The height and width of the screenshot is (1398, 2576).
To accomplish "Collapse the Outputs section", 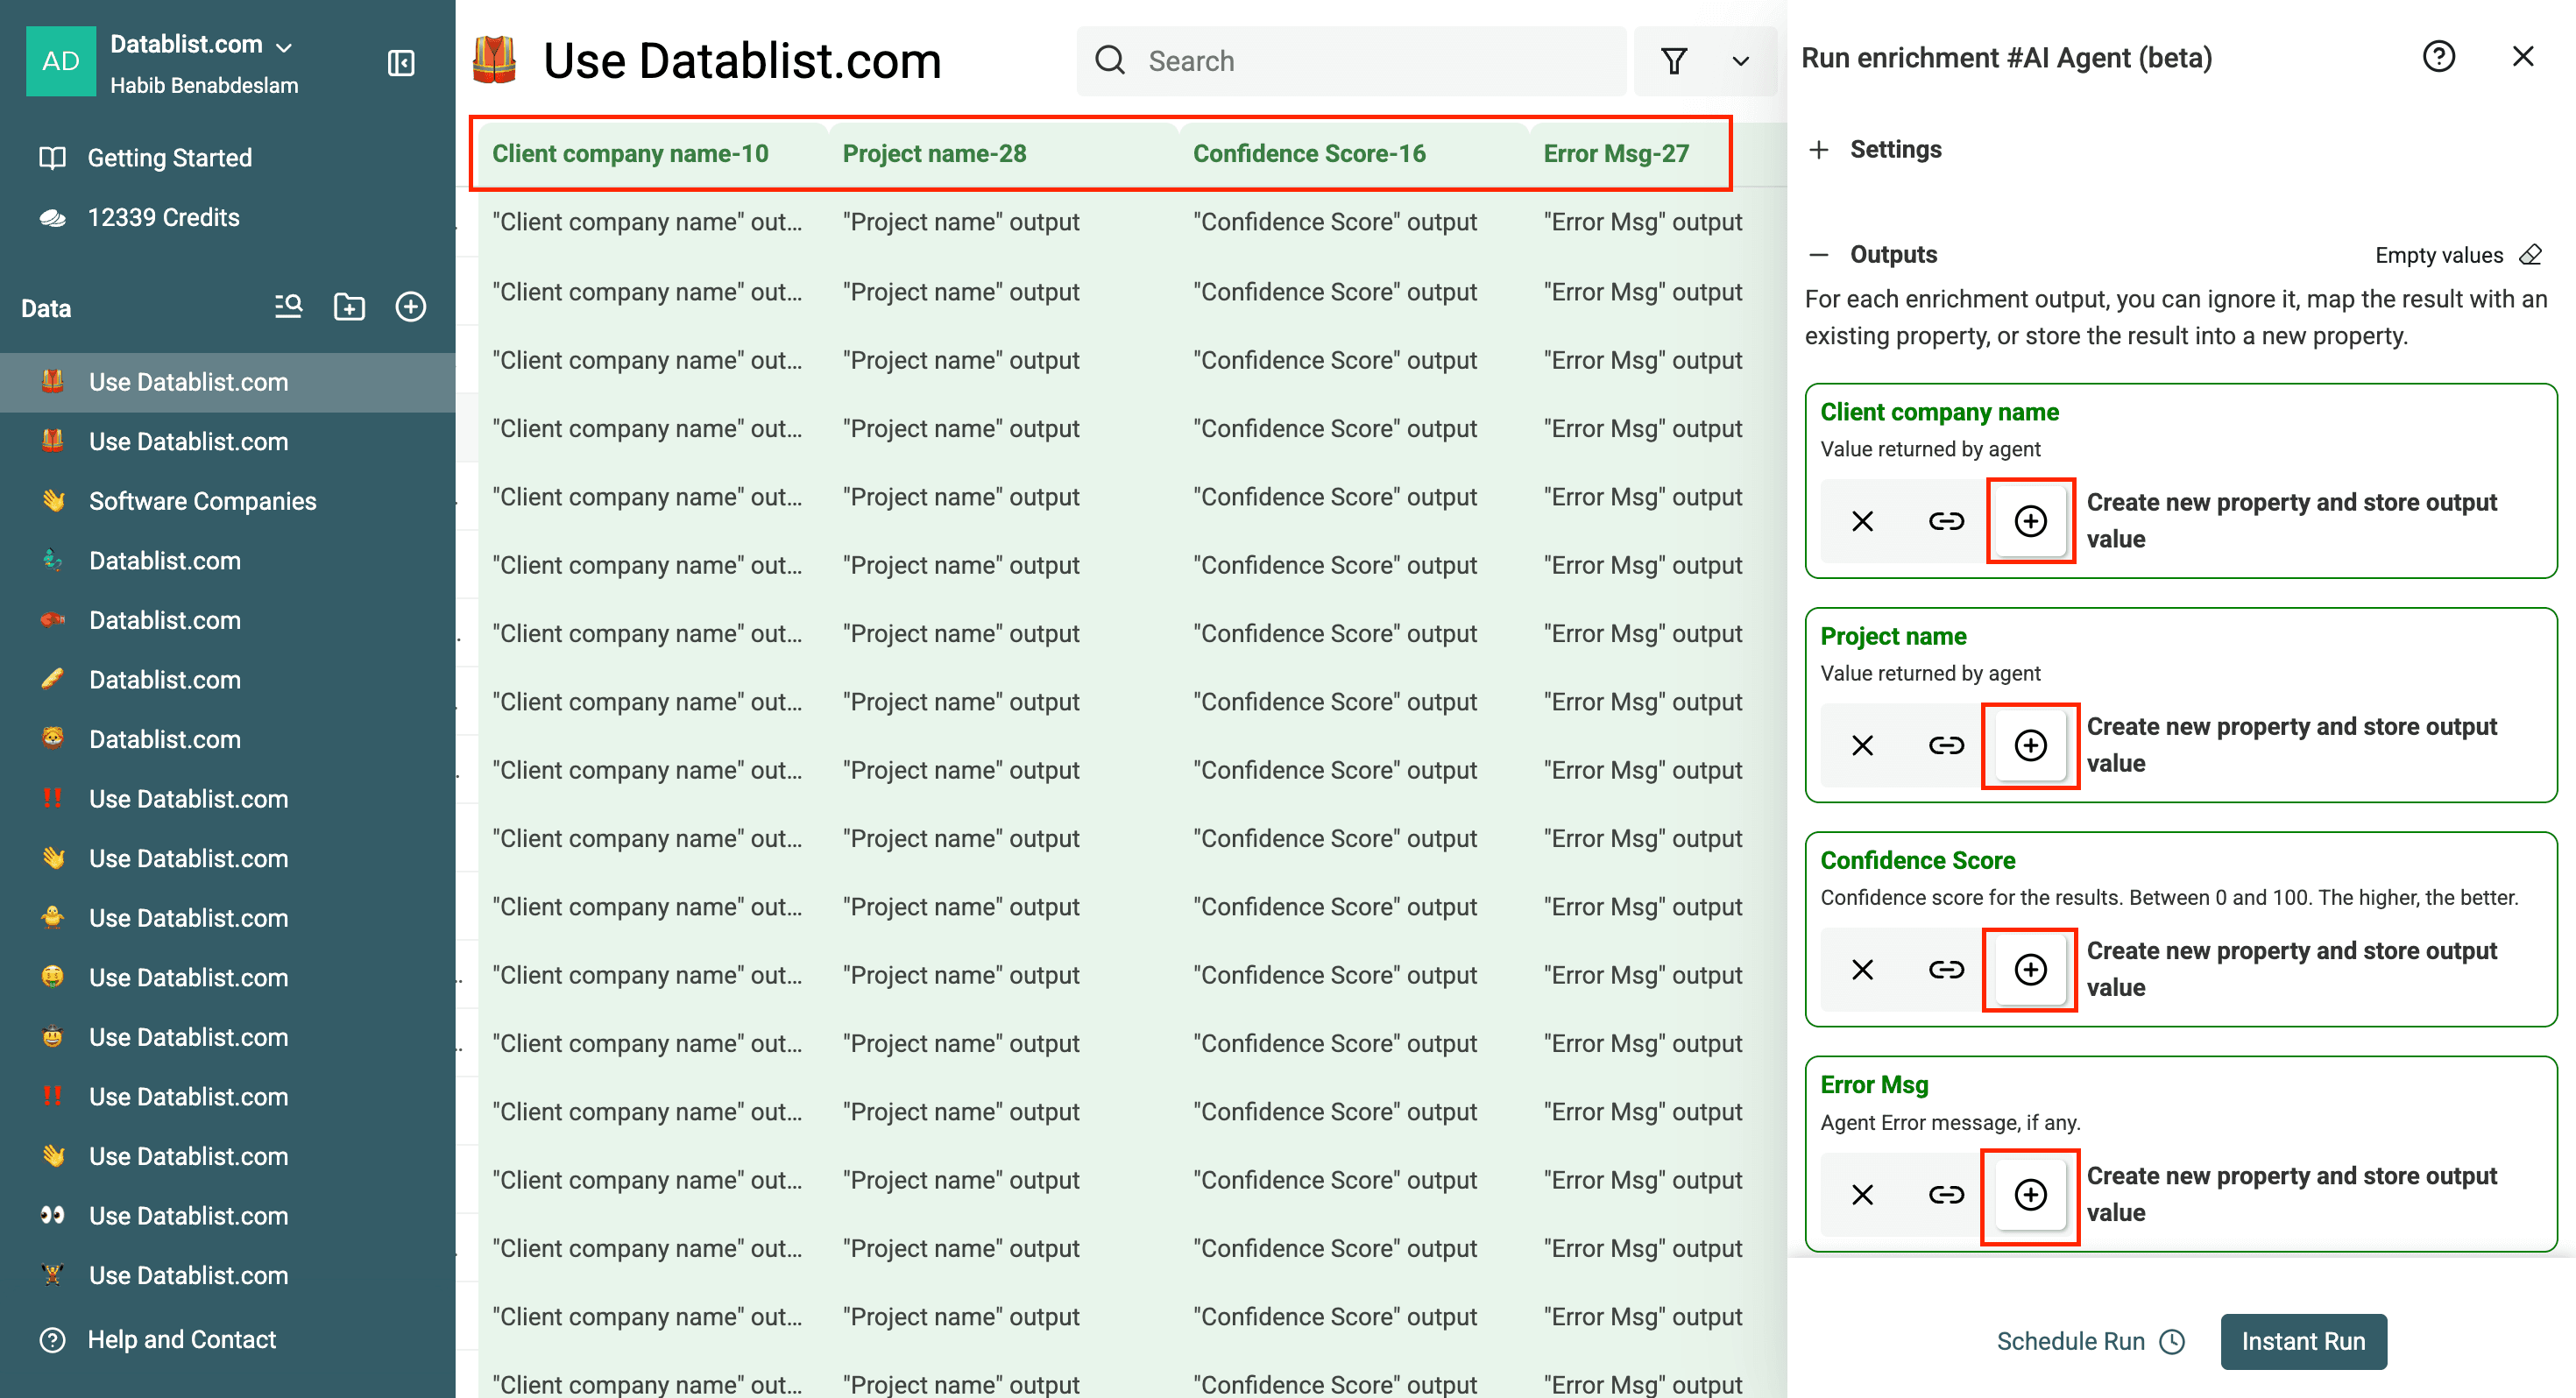I will (x=1819, y=254).
